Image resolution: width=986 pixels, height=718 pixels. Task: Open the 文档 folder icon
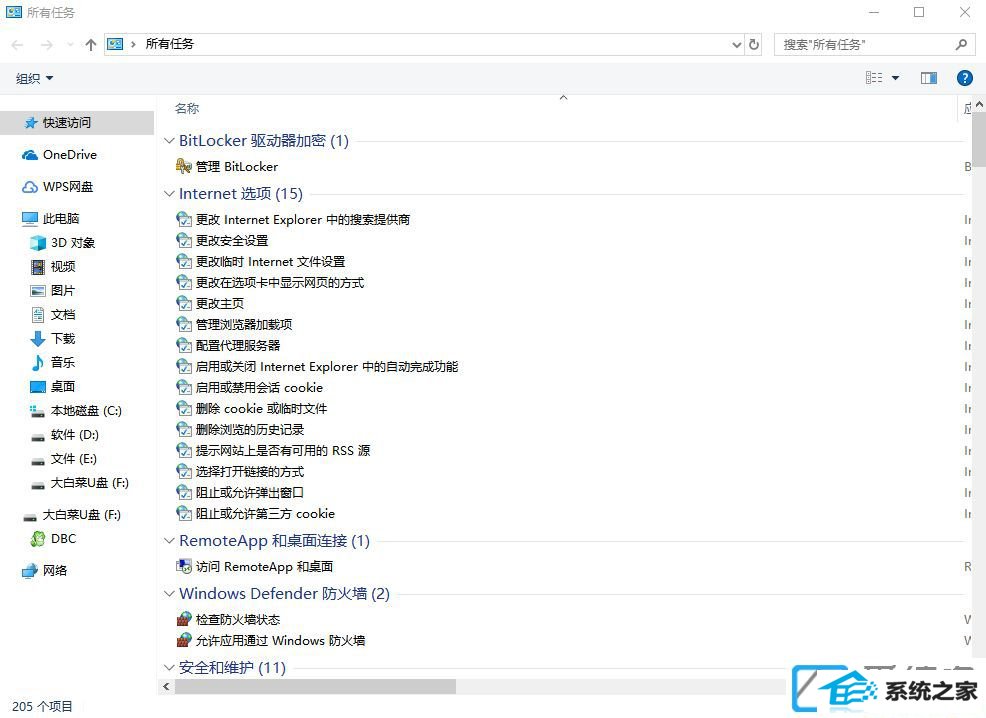point(38,314)
